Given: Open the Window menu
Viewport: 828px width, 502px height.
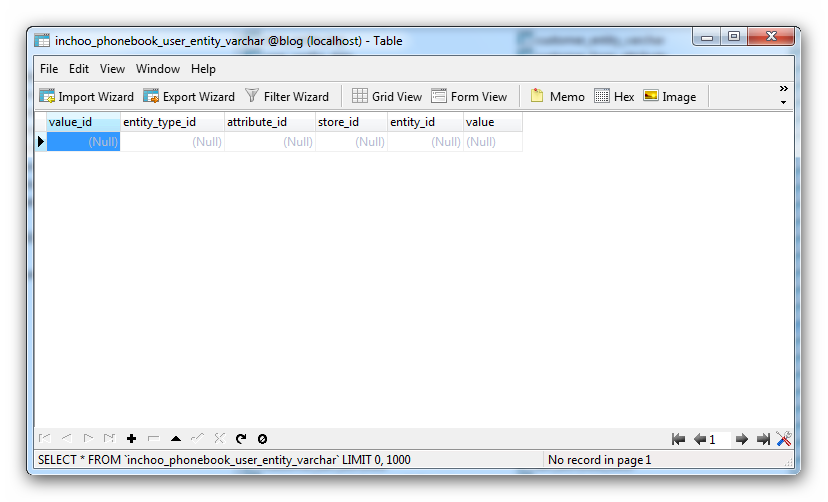Looking at the screenshot, I should (158, 69).
